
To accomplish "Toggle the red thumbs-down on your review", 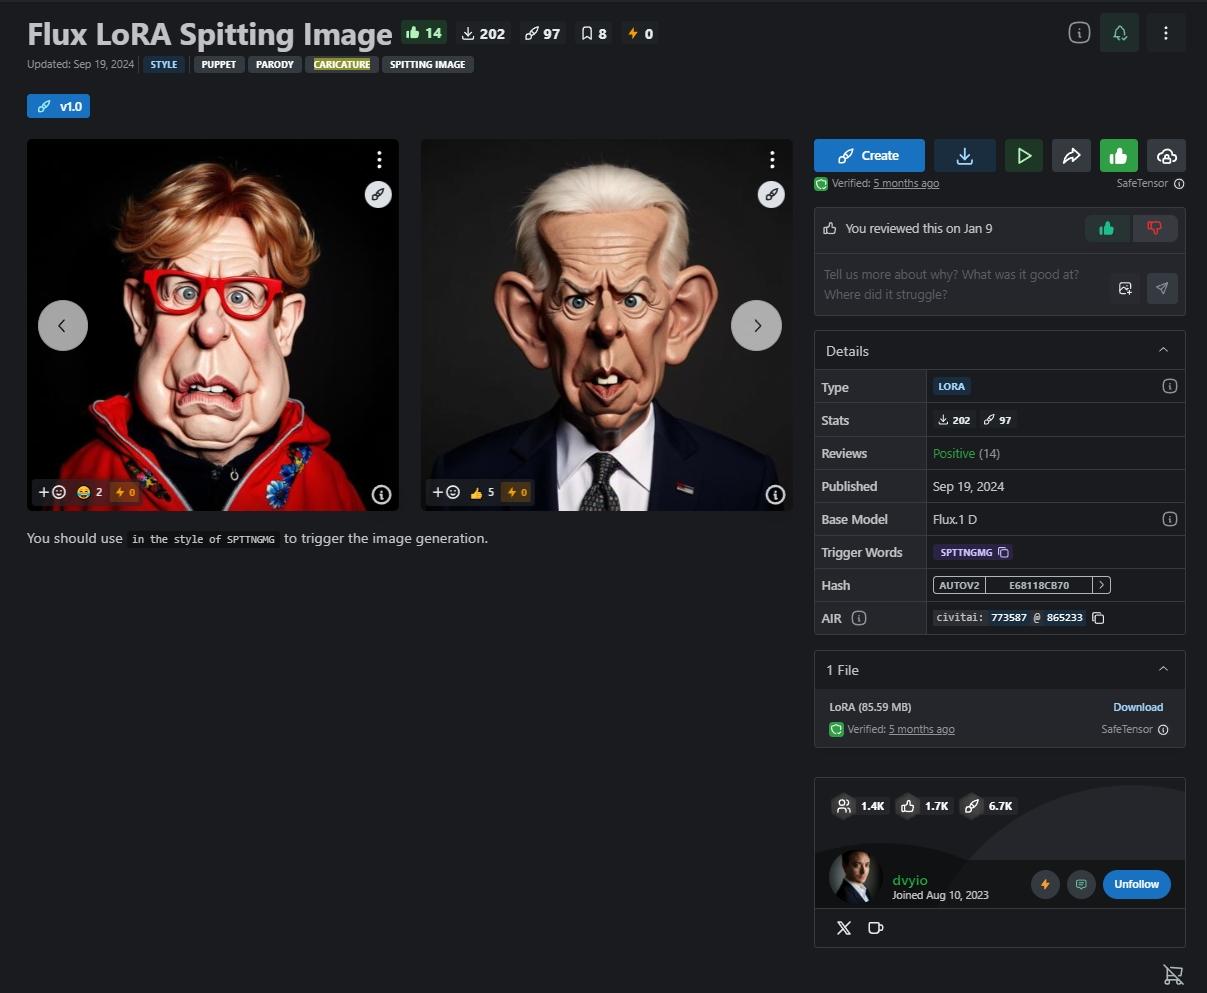I will [x=1155, y=228].
